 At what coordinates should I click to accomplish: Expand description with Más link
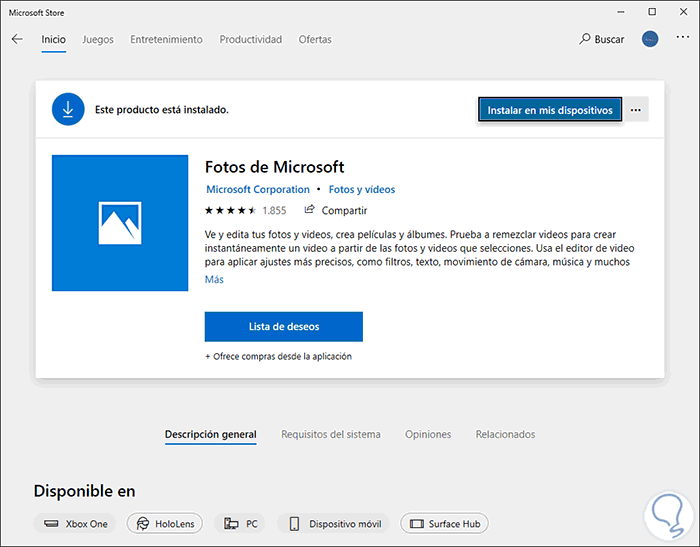coord(214,279)
